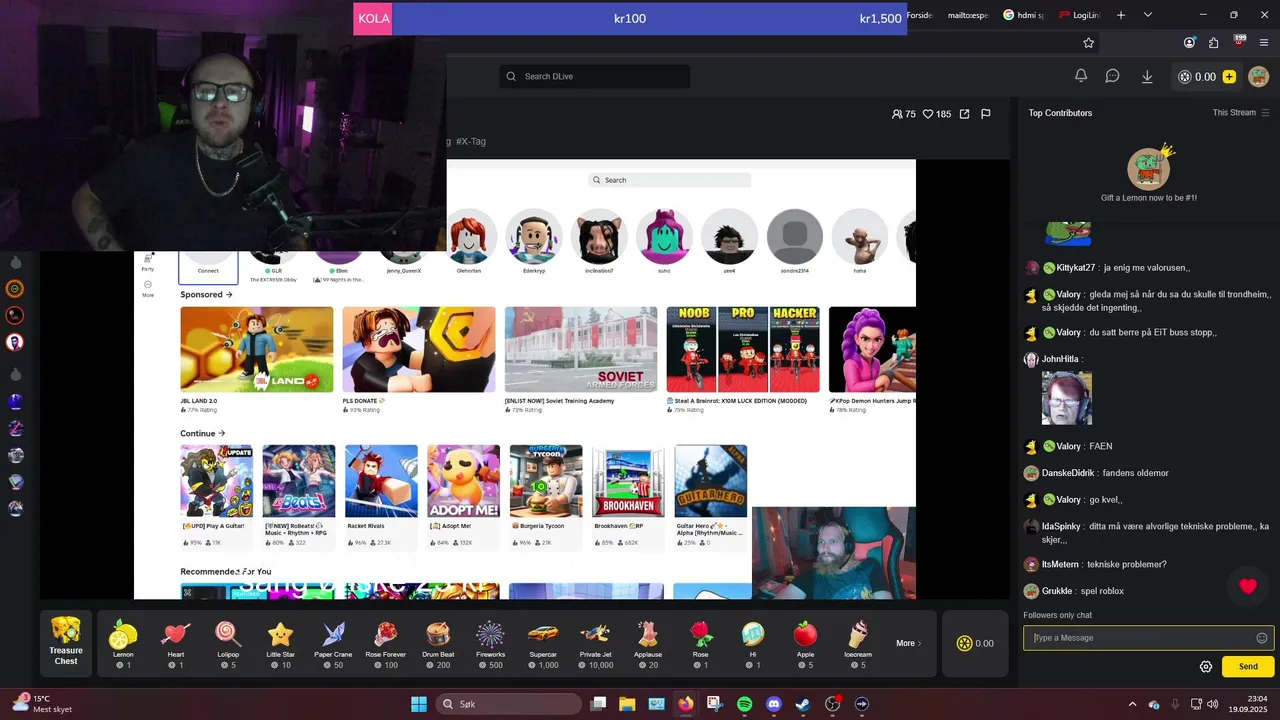Click IdaSpinky's username in chat
Screen dimensions: 1280x720
(x=1061, y=526)
